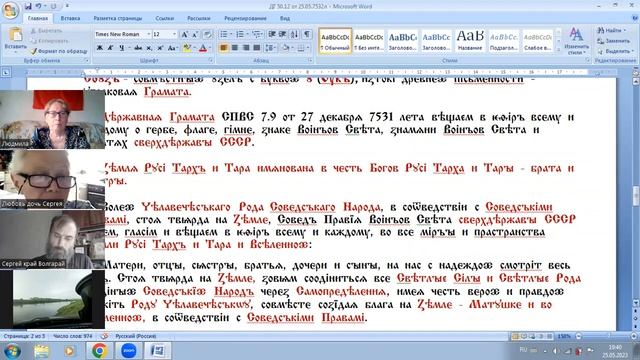This screenshot has width=640, height=360.
Task: Switch to Zoom app in taskbar
Action: [x=129, y=351]
